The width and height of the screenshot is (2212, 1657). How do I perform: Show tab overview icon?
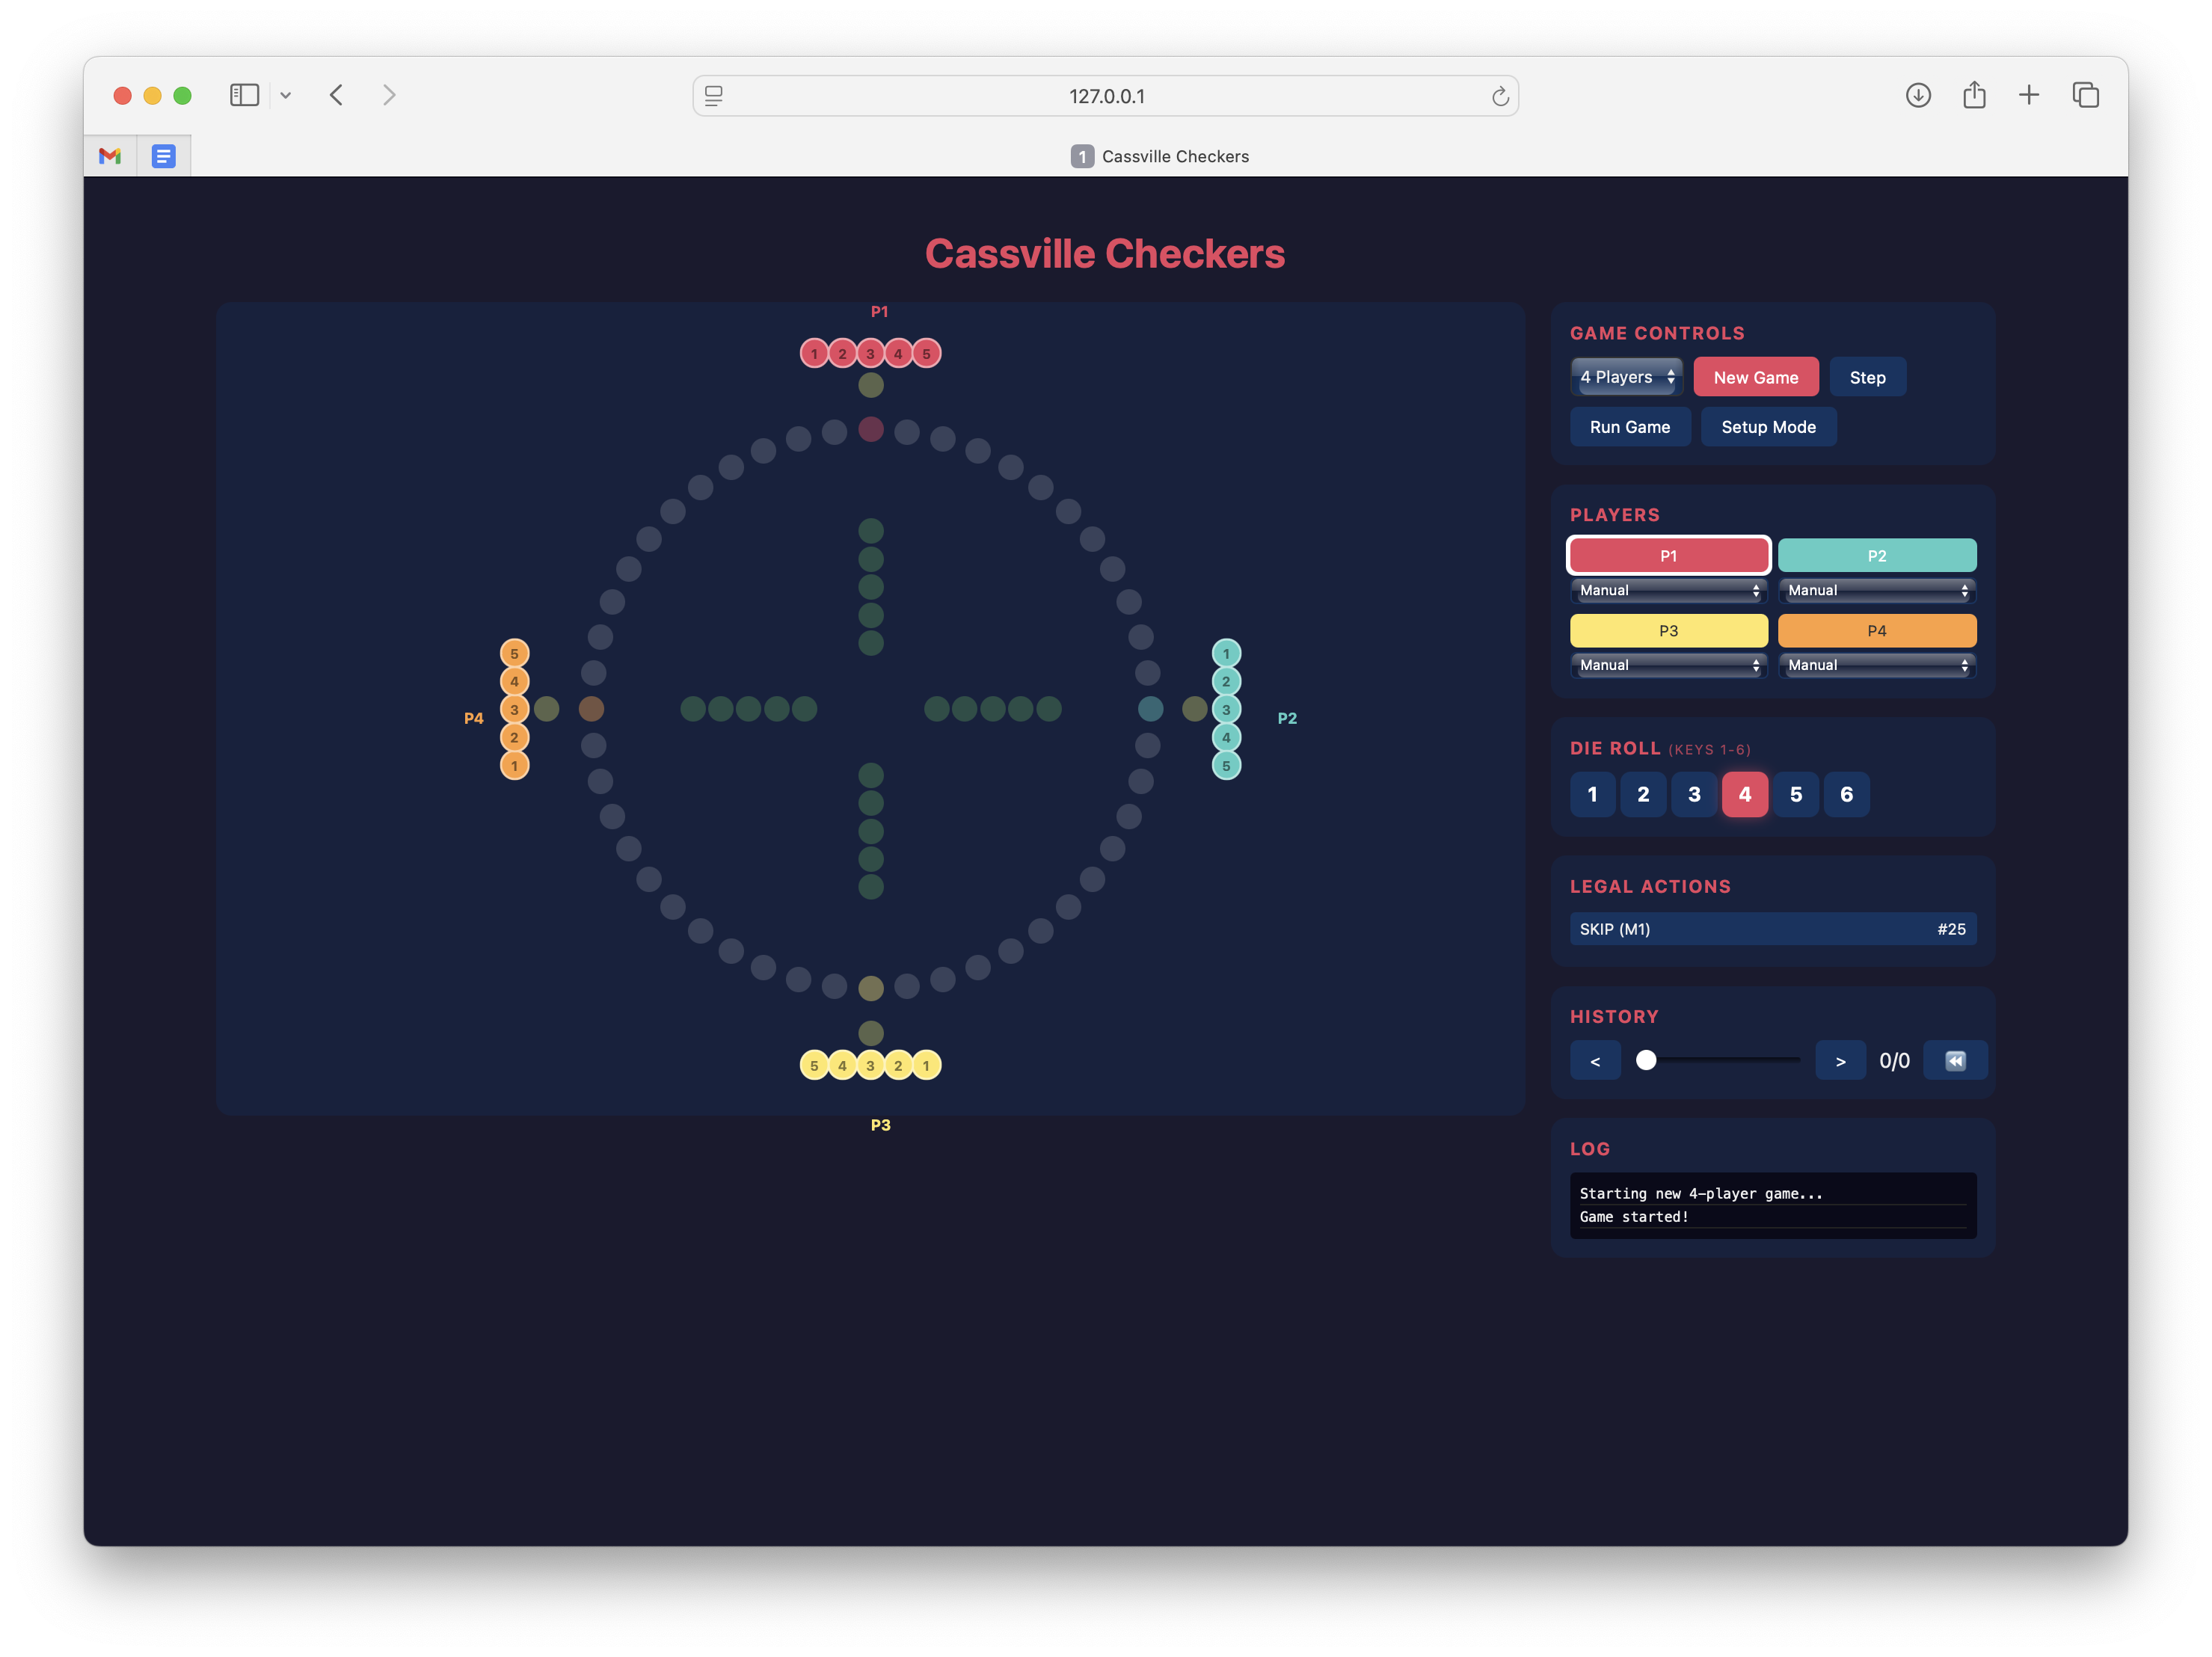coord(2085,95)
